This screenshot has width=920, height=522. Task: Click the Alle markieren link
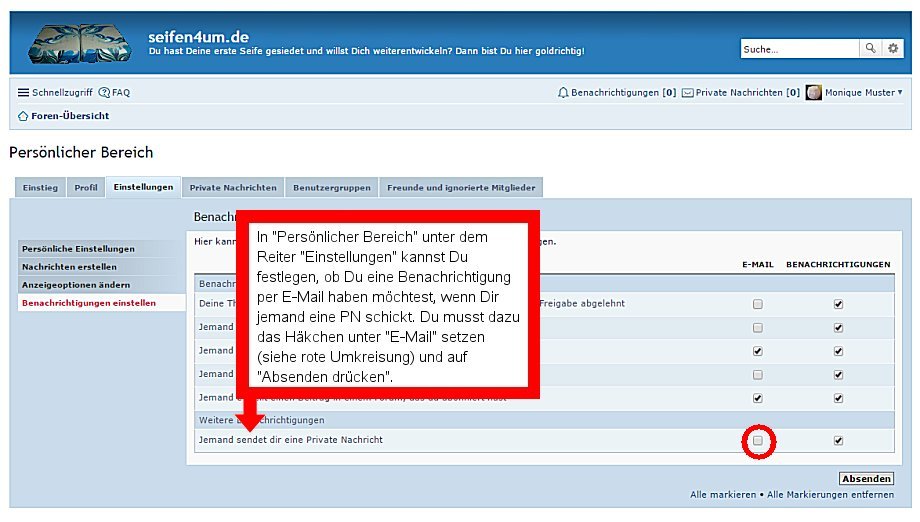click(x=724, y=495)
